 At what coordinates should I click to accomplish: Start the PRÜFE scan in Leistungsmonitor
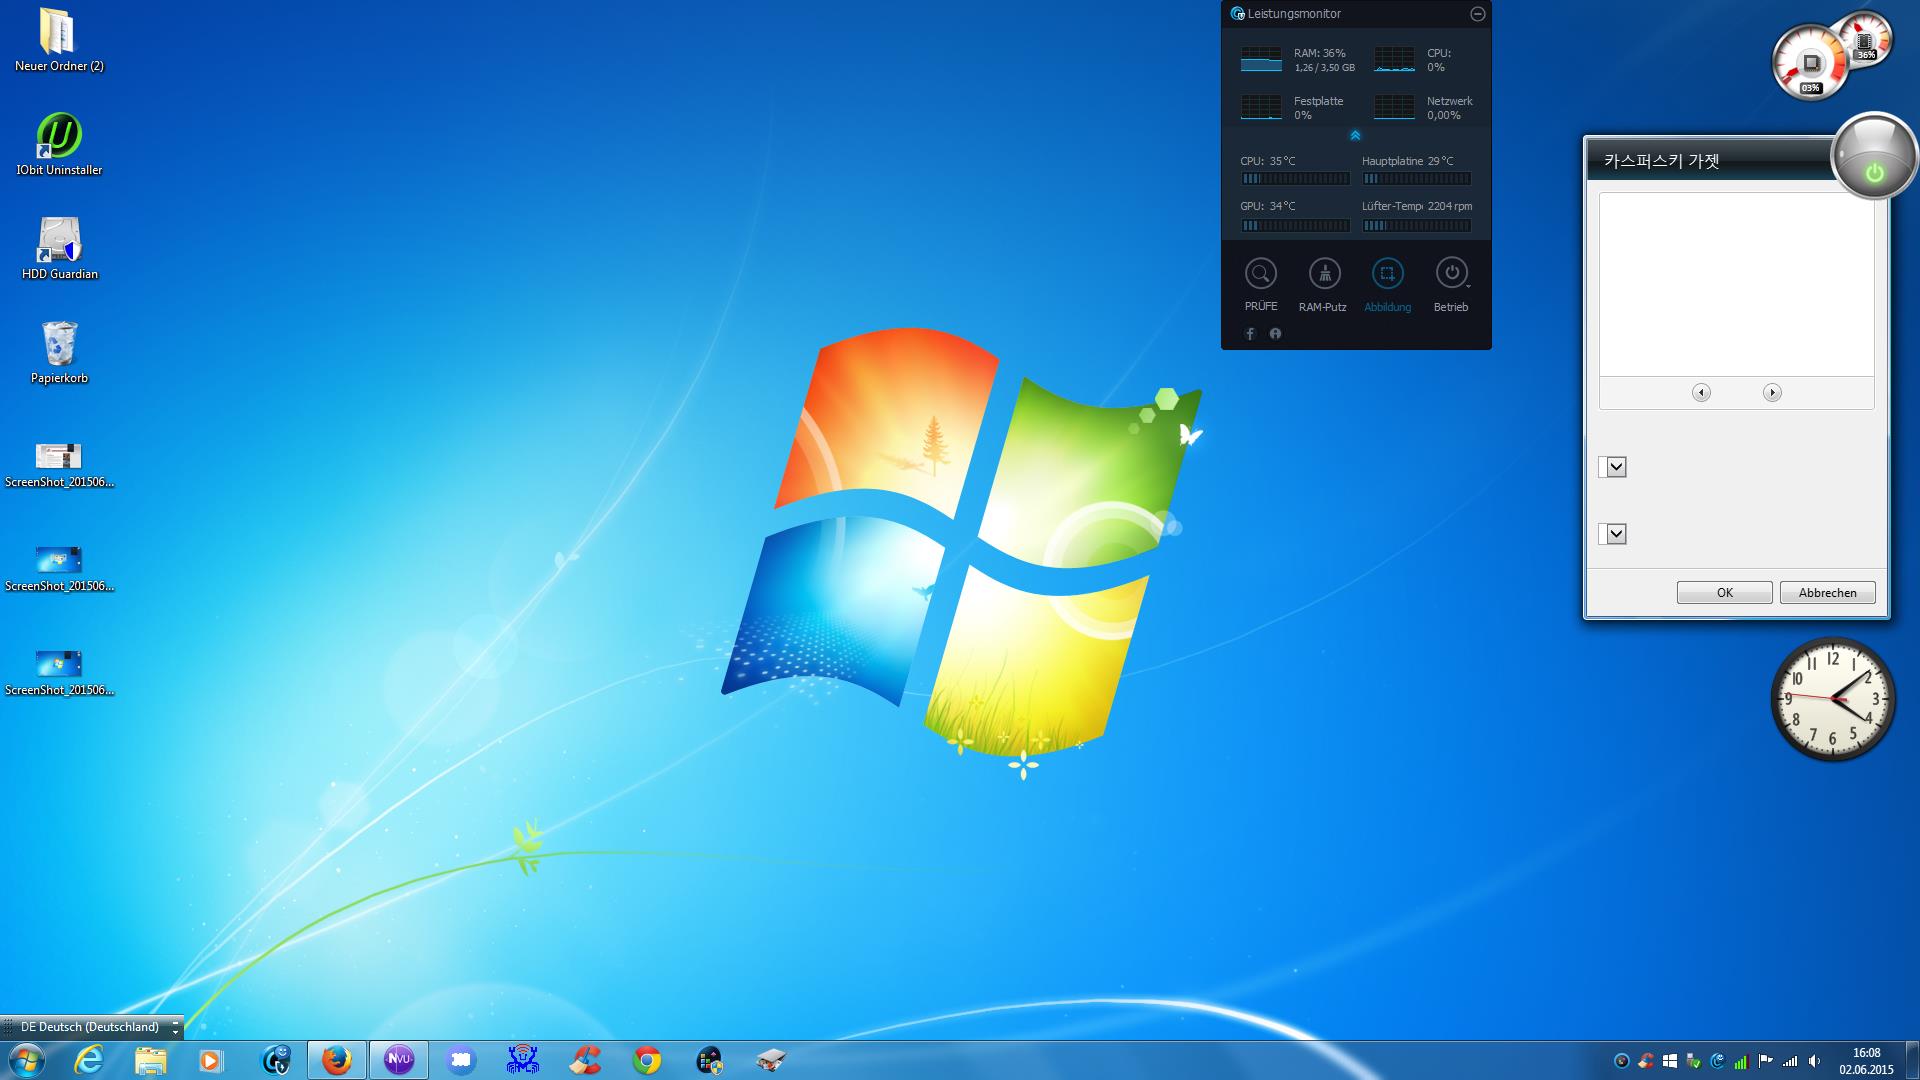pyautogui.click(x=1261, y=273)
